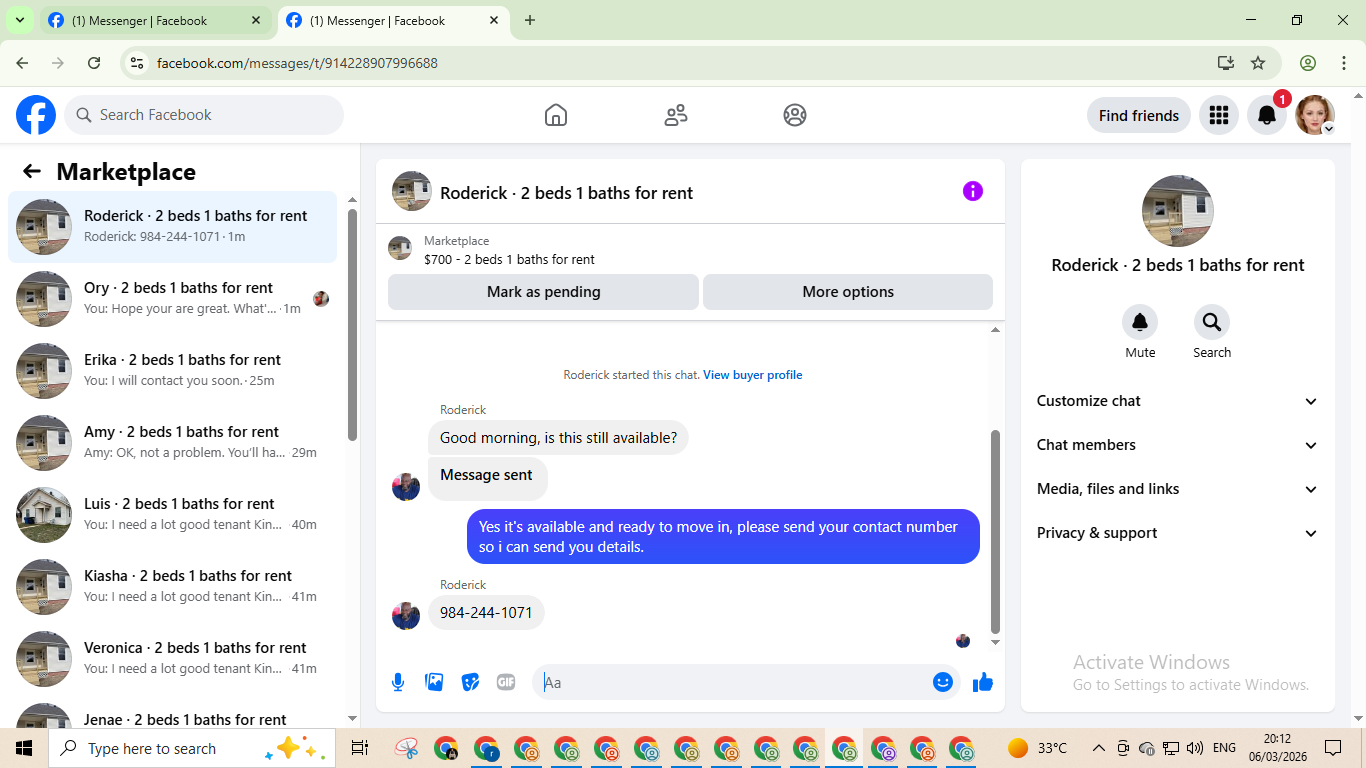The width and height of the screenshot is (1366, 768).
Task: Go back one page in the browser
Action: pos(22,63)
